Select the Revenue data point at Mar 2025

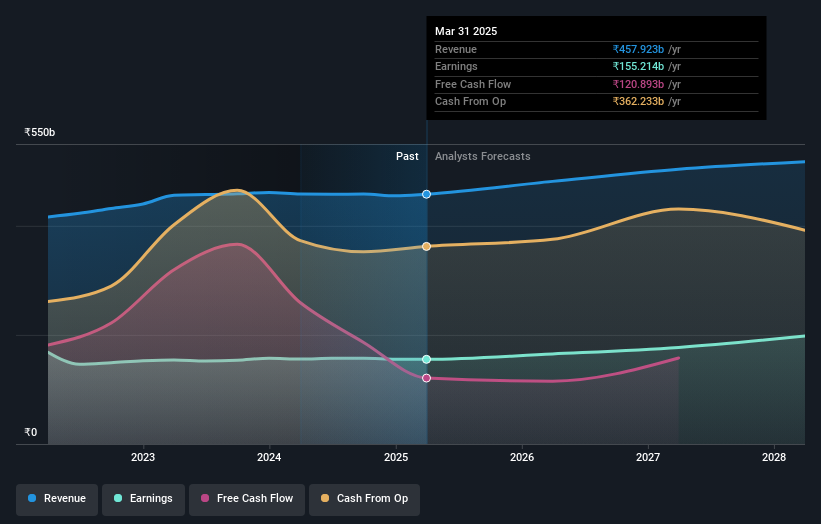pyautogui.click(x=427, y=194)
